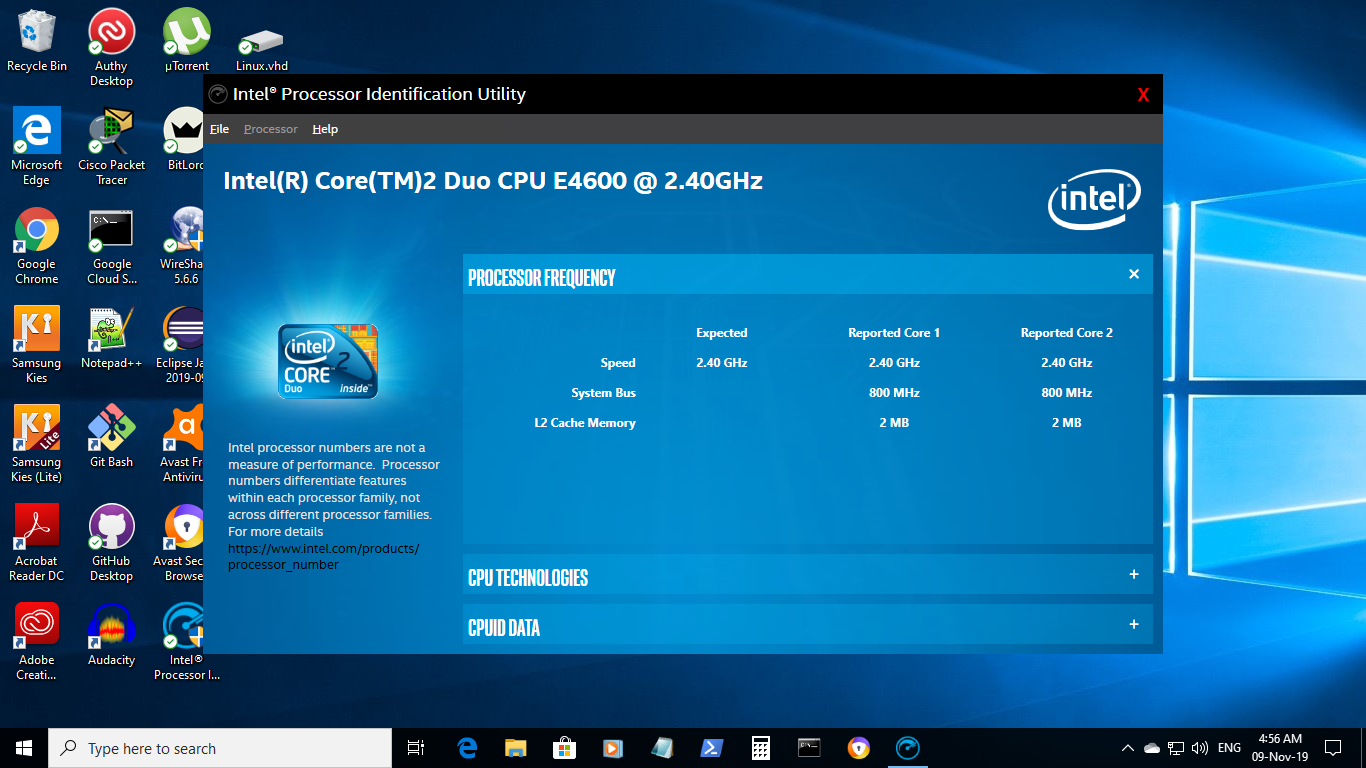The height and width of the screenshot is (768, 1366).
Task: Click the "System Bus" row label
Action: click(x=603, y=393)
